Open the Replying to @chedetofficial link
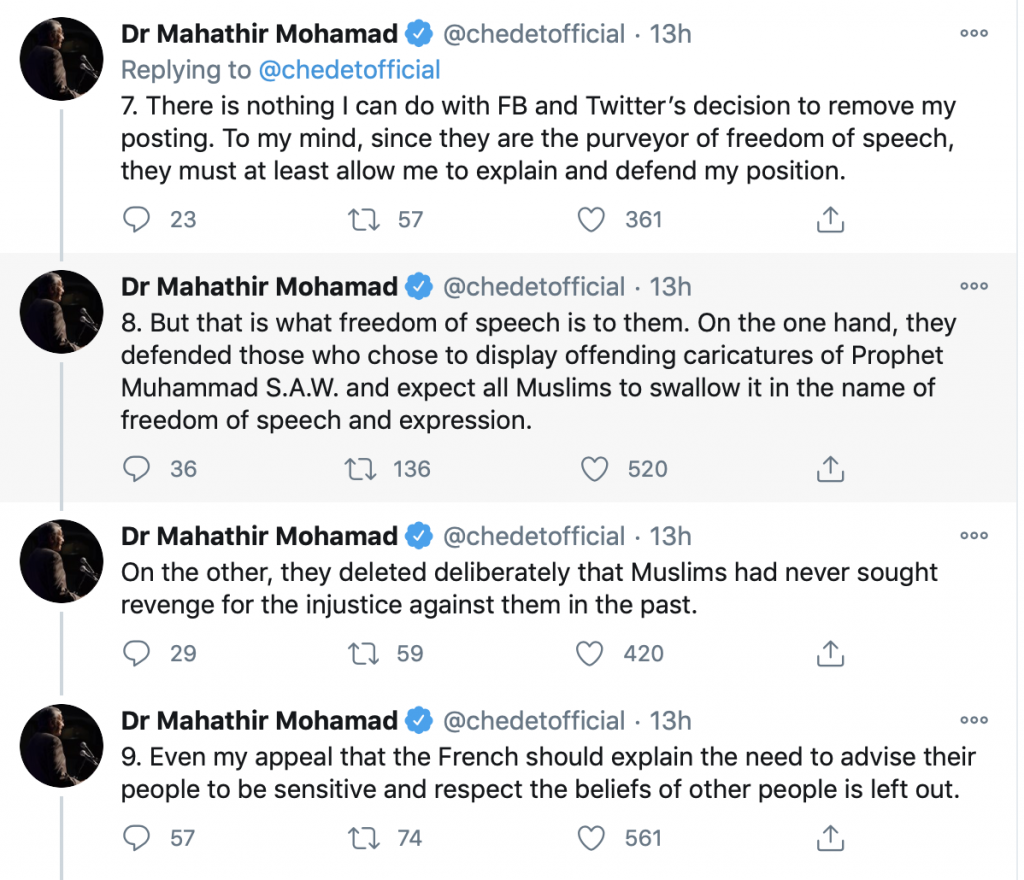The height and width of the screenshot is (880, 1024). coord(350,70)
